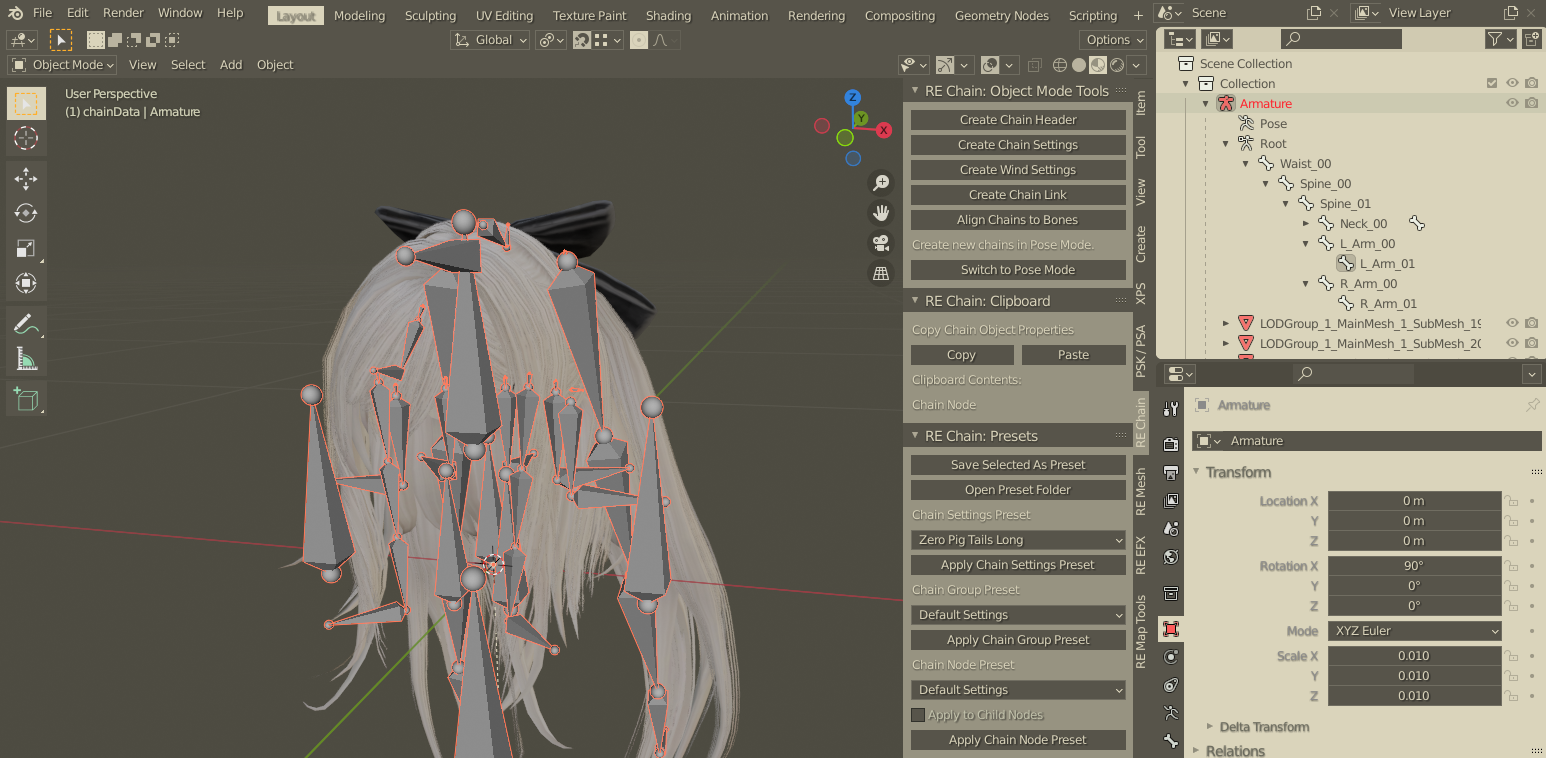Viewport: 1546px width, 758px height.
Task: Open the Render menu
Action: [123, 13]
